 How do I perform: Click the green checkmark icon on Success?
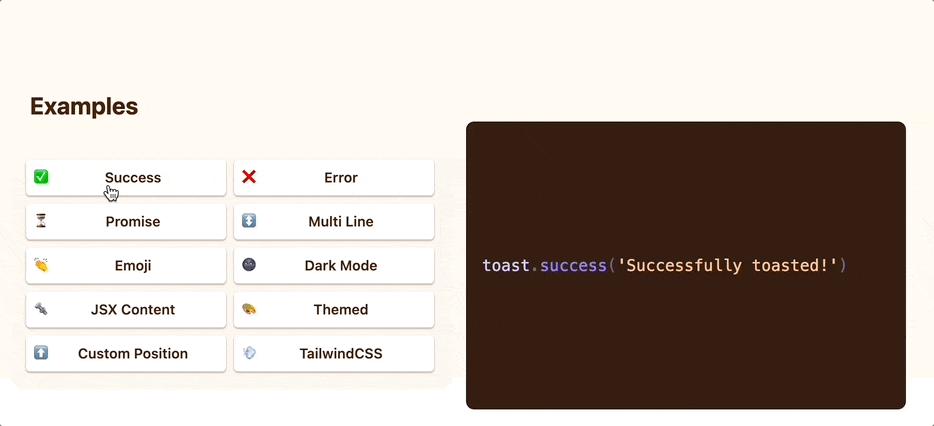coord(41,177)
